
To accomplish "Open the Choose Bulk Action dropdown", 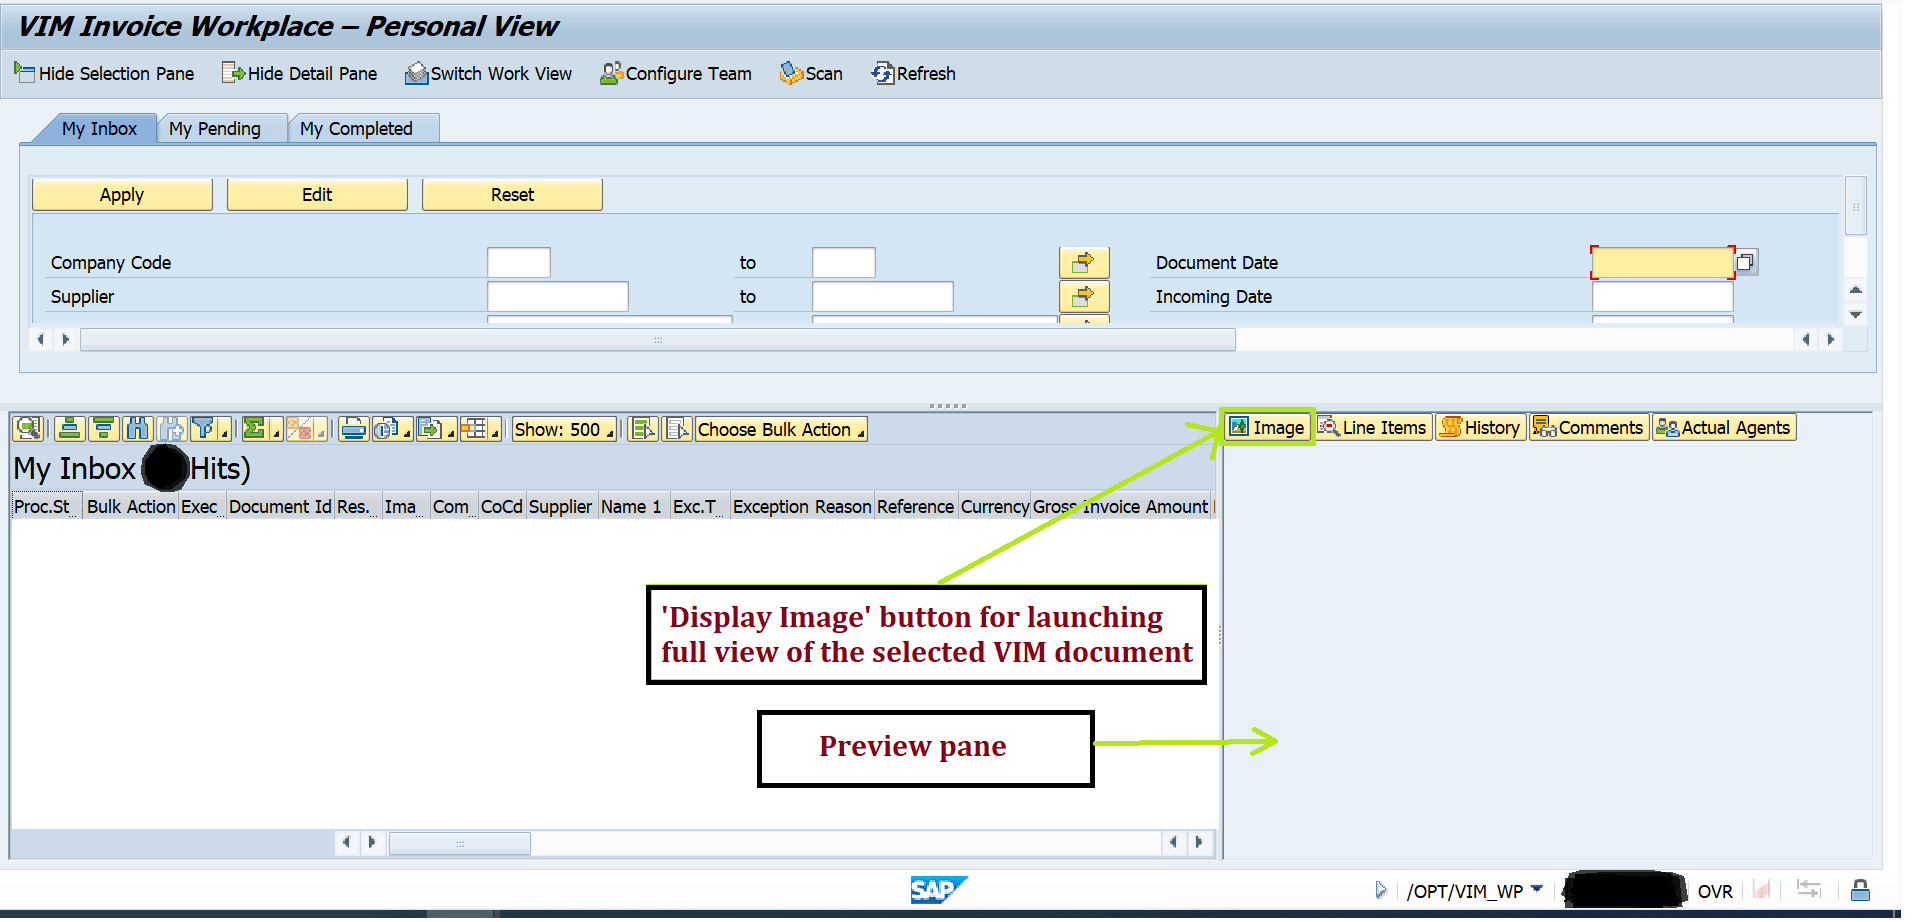I will pos(780,429).
